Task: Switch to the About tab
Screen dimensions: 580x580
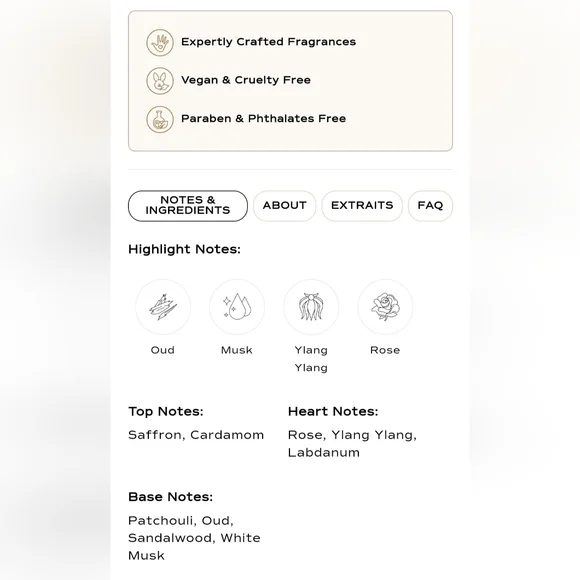Action: pyautogui.click(x=285, y=206)
